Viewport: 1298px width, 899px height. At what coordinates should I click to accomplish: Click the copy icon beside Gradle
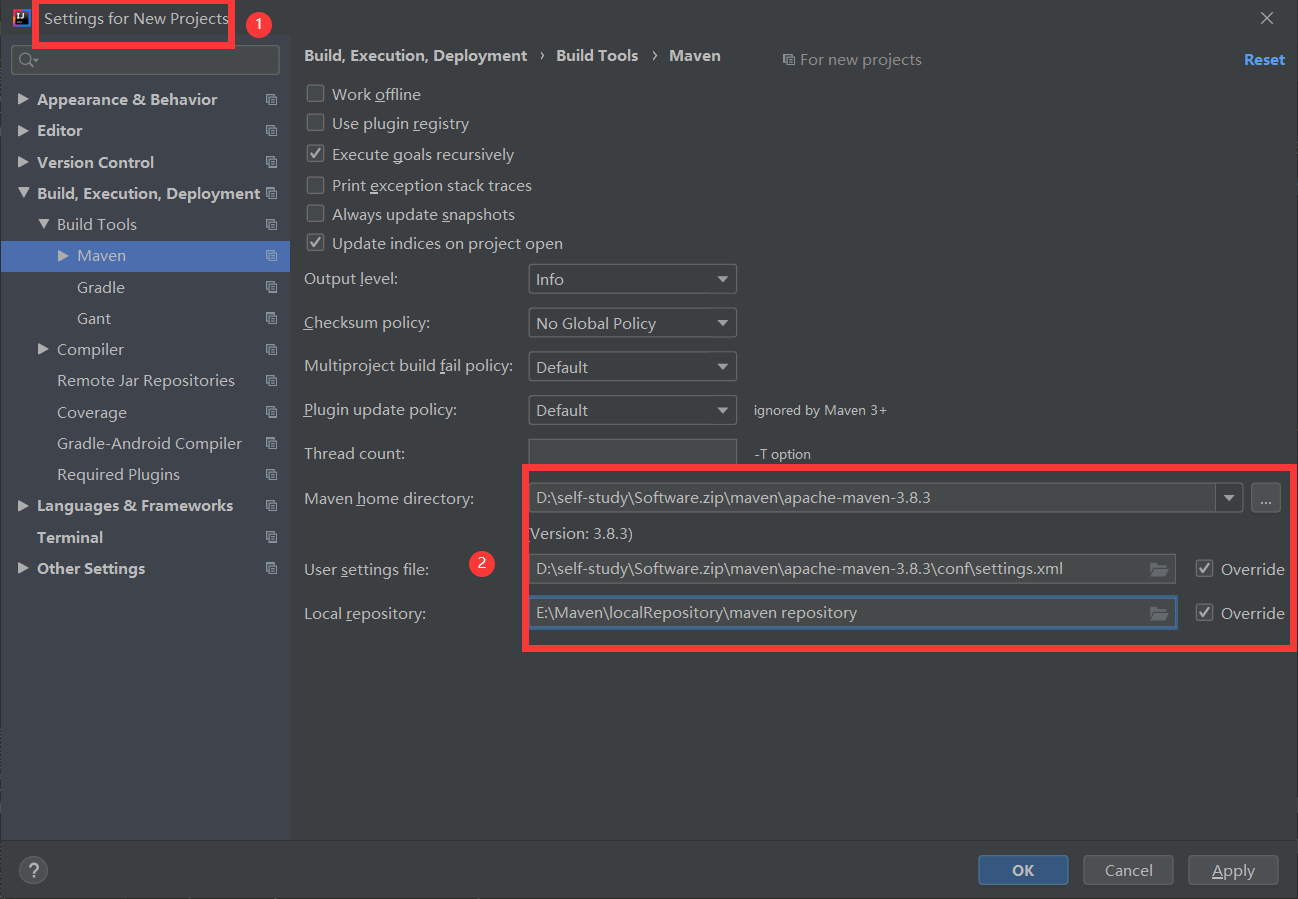pyautogui.click(x=271, y=287)
